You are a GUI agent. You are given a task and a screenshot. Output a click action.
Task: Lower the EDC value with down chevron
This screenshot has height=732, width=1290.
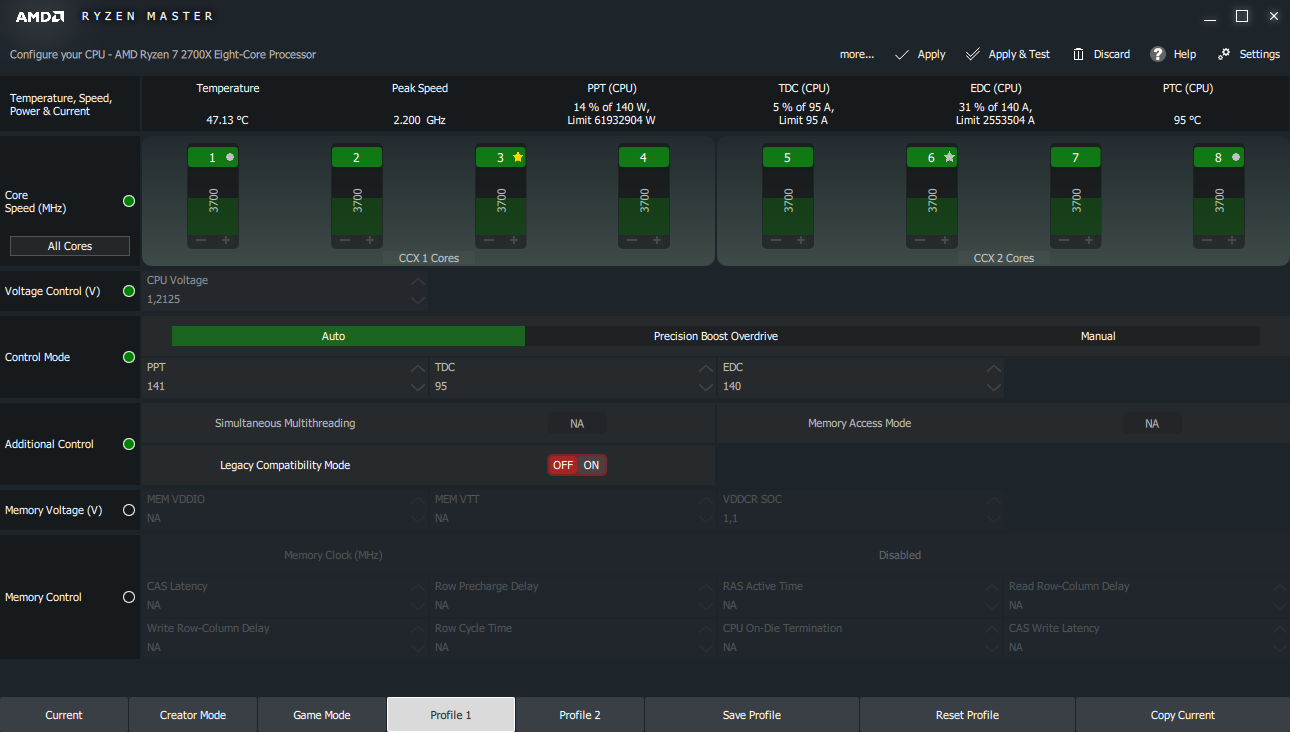point(993,386)
